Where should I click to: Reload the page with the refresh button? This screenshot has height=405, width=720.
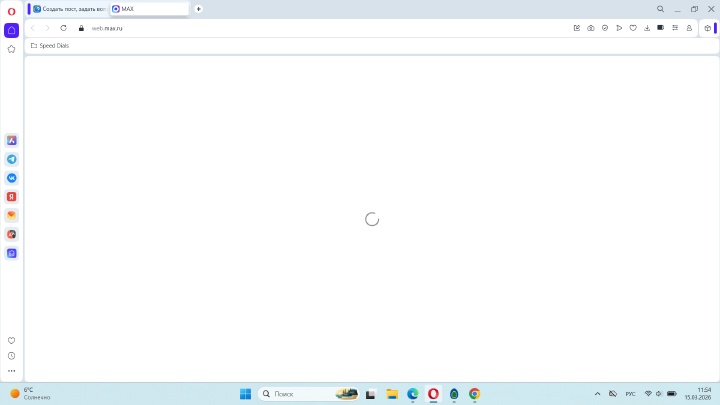[x=64, y=28]
